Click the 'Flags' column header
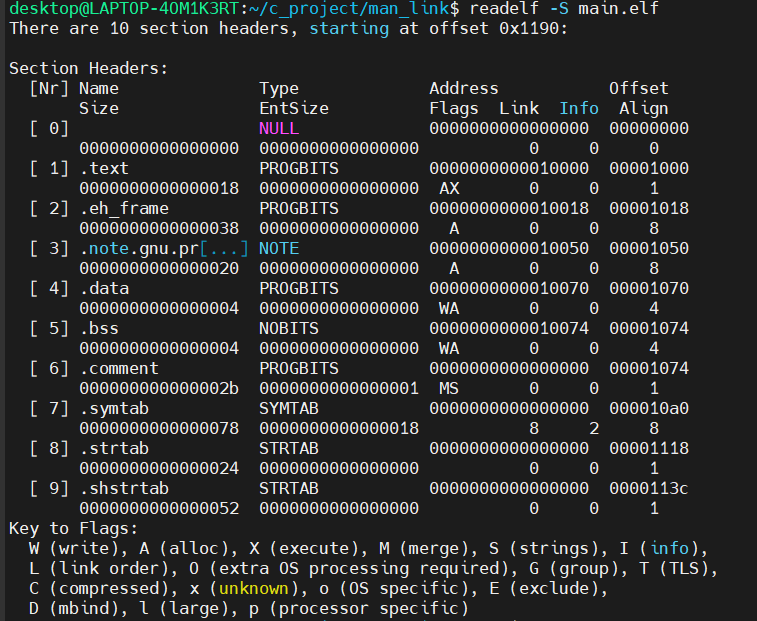Image resolution: width=757 pixels, height=621 pixels. [x=454, y=108]
